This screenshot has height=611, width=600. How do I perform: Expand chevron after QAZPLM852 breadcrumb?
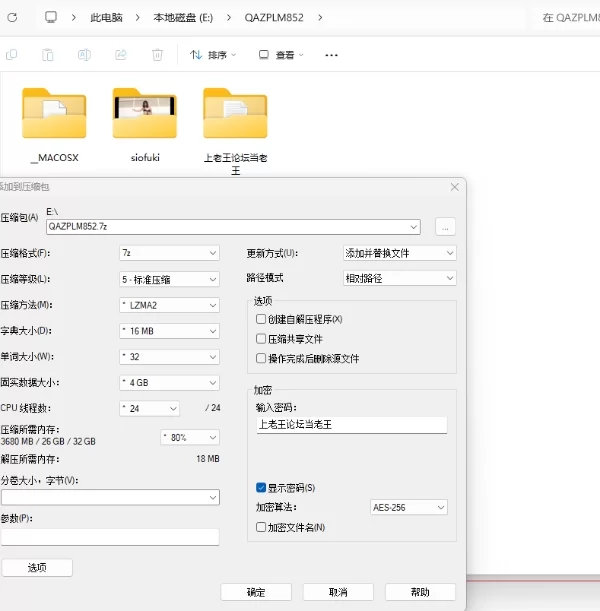pyautogui.click(x=320, y=18)
